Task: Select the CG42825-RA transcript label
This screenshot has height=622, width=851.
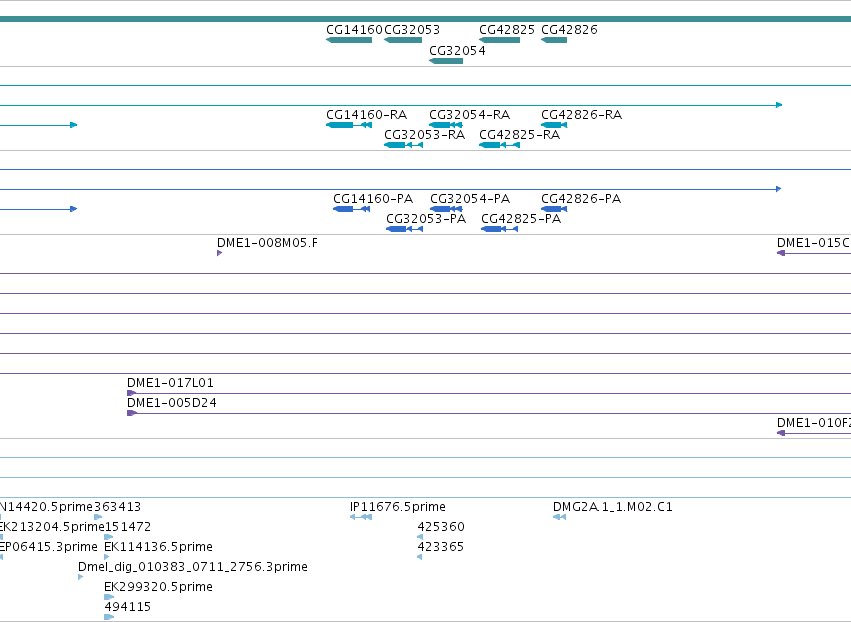Action: point(519,135)
